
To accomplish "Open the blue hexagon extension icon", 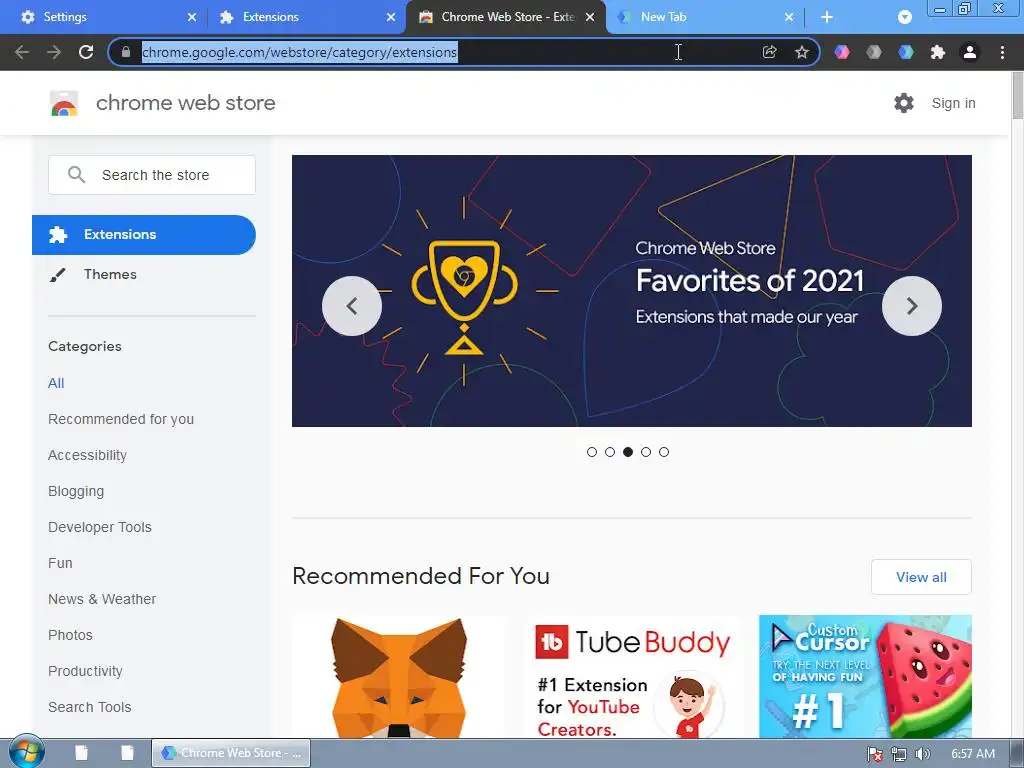I will pos(906,52).
